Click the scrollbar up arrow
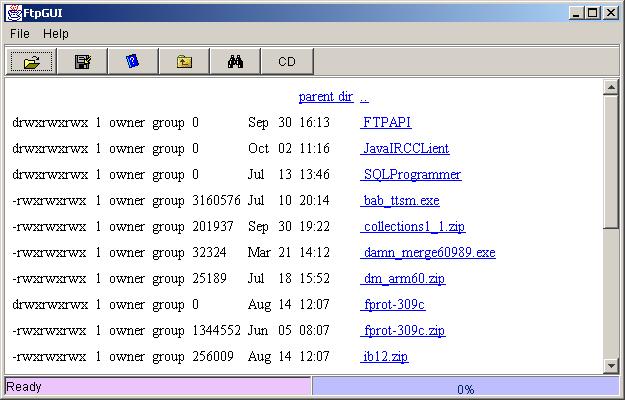This screenshot has height=400, width=625. pyautogui.click(x=612, y=88)
